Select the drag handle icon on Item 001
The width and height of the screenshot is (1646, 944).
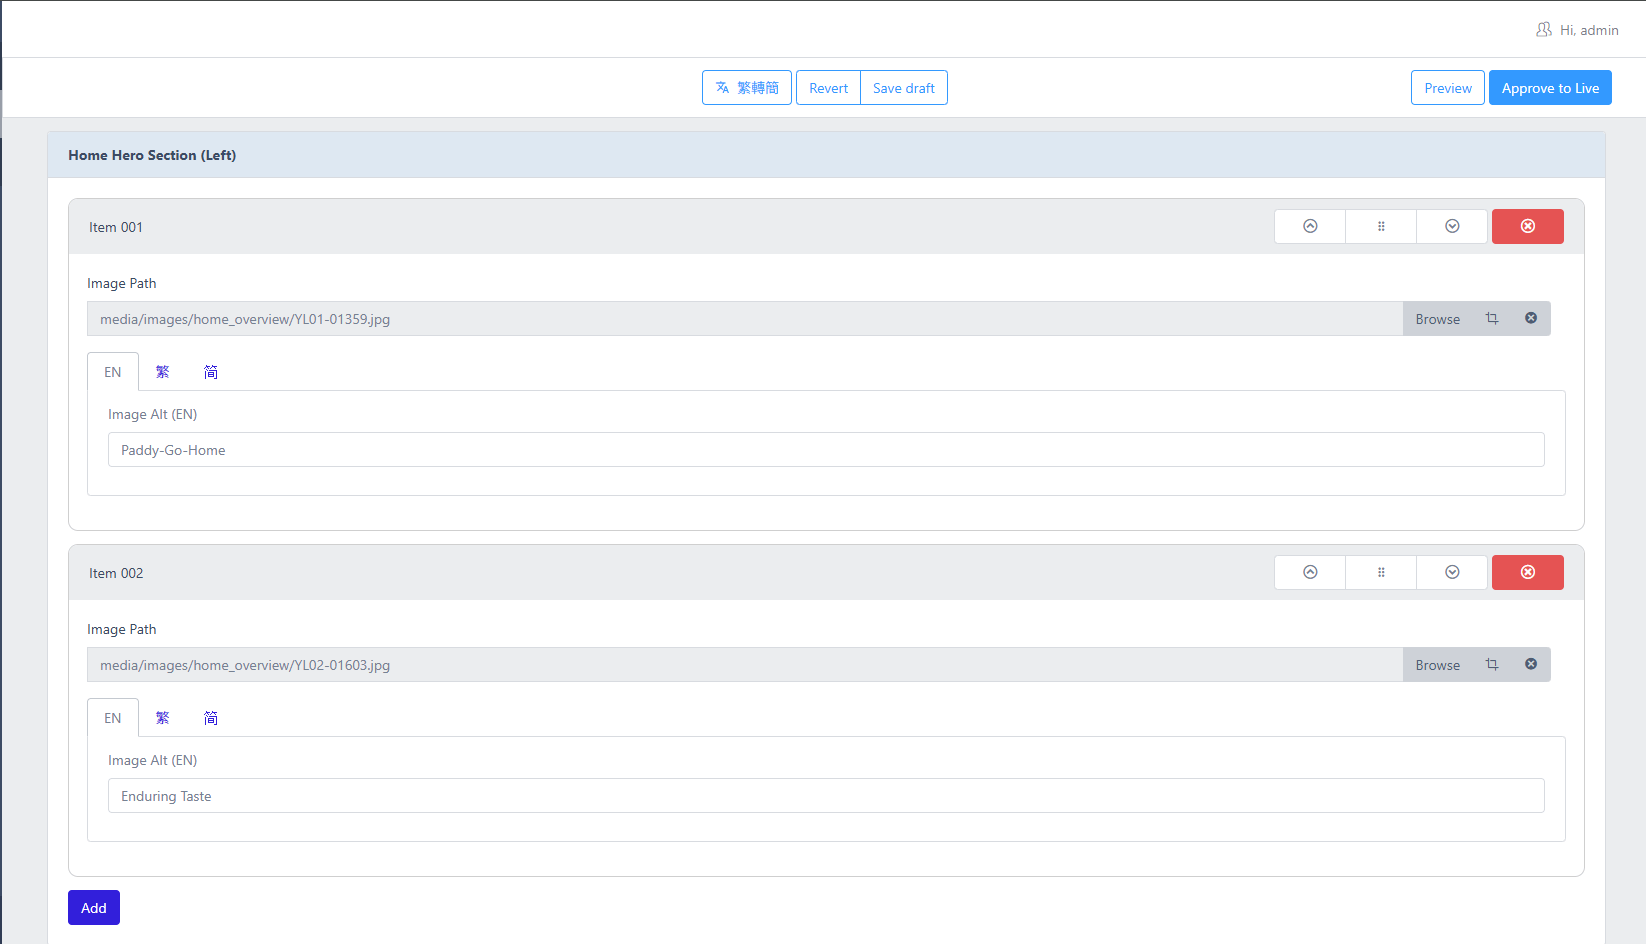coord(1381,226)
